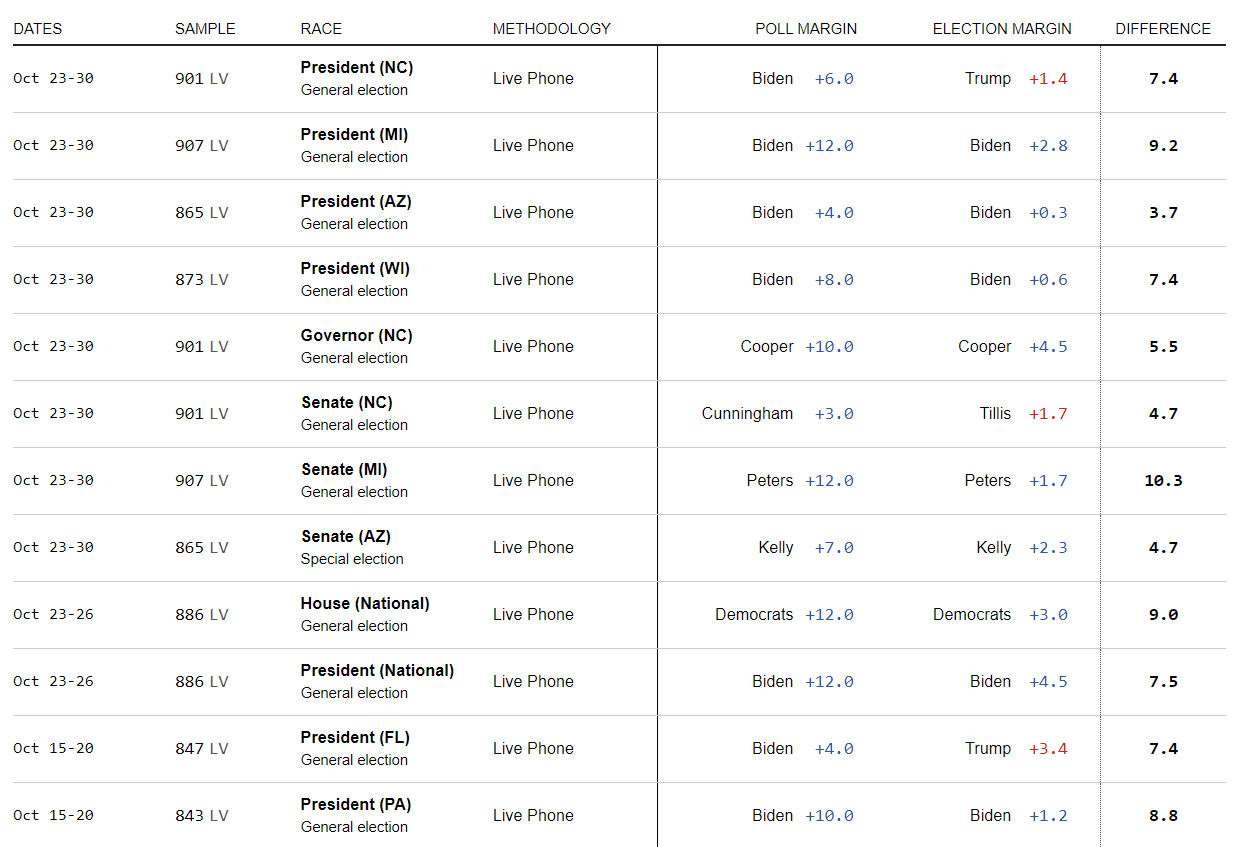
Task: Open the President (National) race entry
Action: (x=377, y=671)
